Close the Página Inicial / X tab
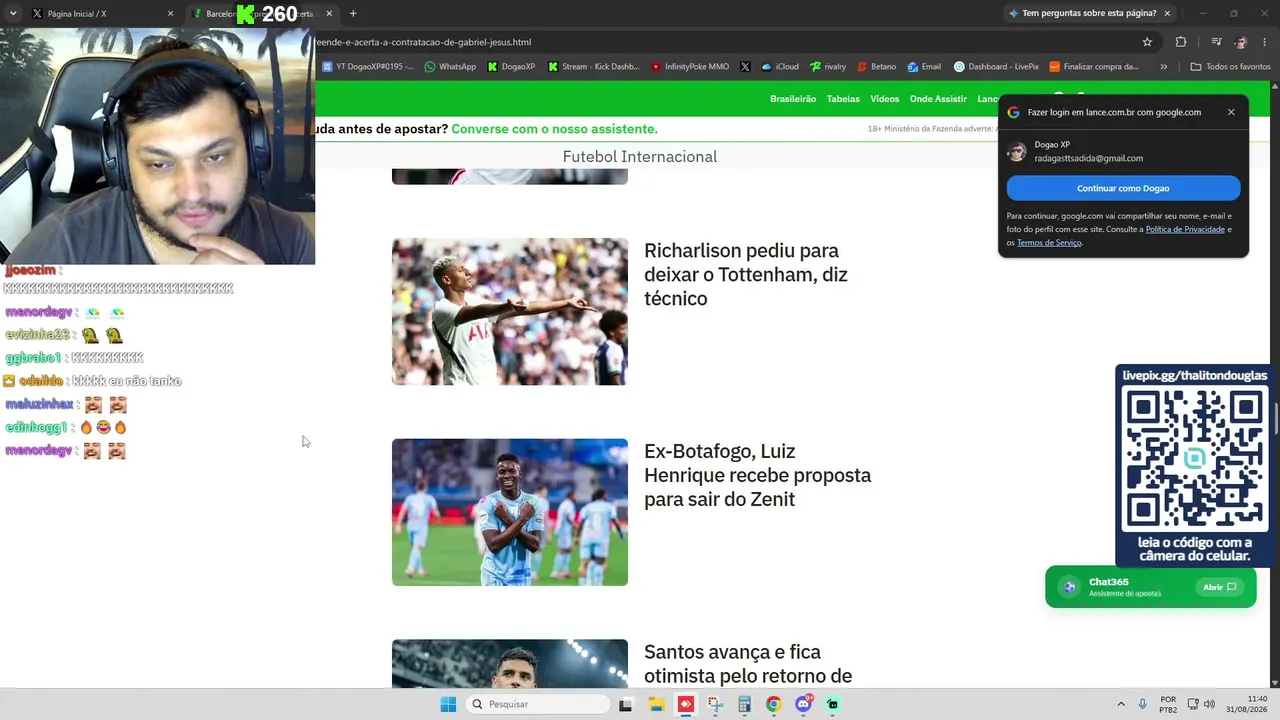This screenshot has width=1280, height=720. click(x=170, y=14)
